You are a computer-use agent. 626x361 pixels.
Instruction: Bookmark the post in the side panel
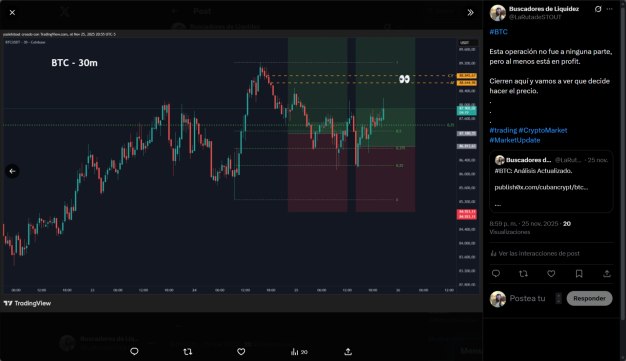pyautogui.click(x=579, y=274)
